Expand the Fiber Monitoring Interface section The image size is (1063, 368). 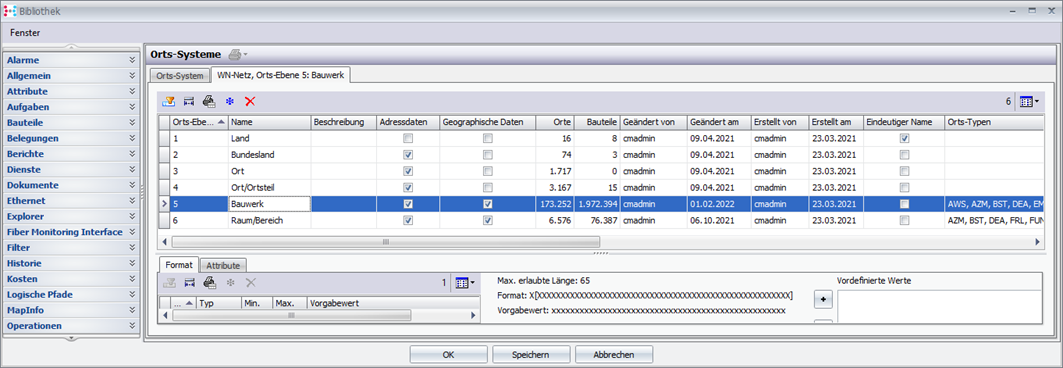(71, 232)
